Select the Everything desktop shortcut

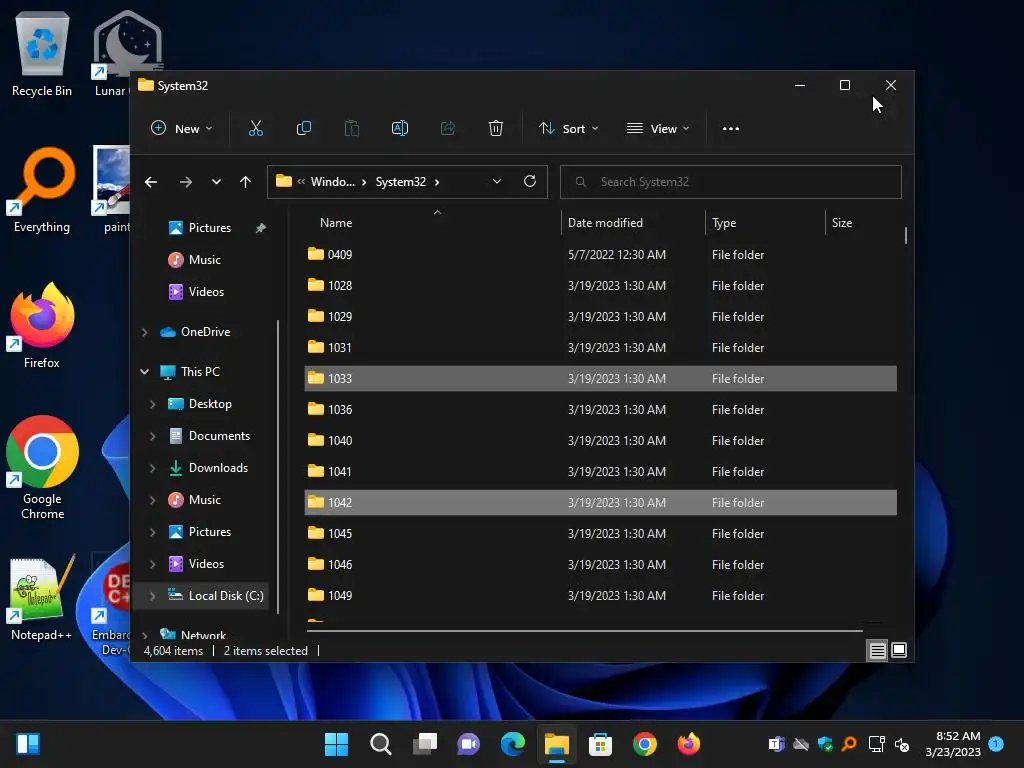point(42,191)
